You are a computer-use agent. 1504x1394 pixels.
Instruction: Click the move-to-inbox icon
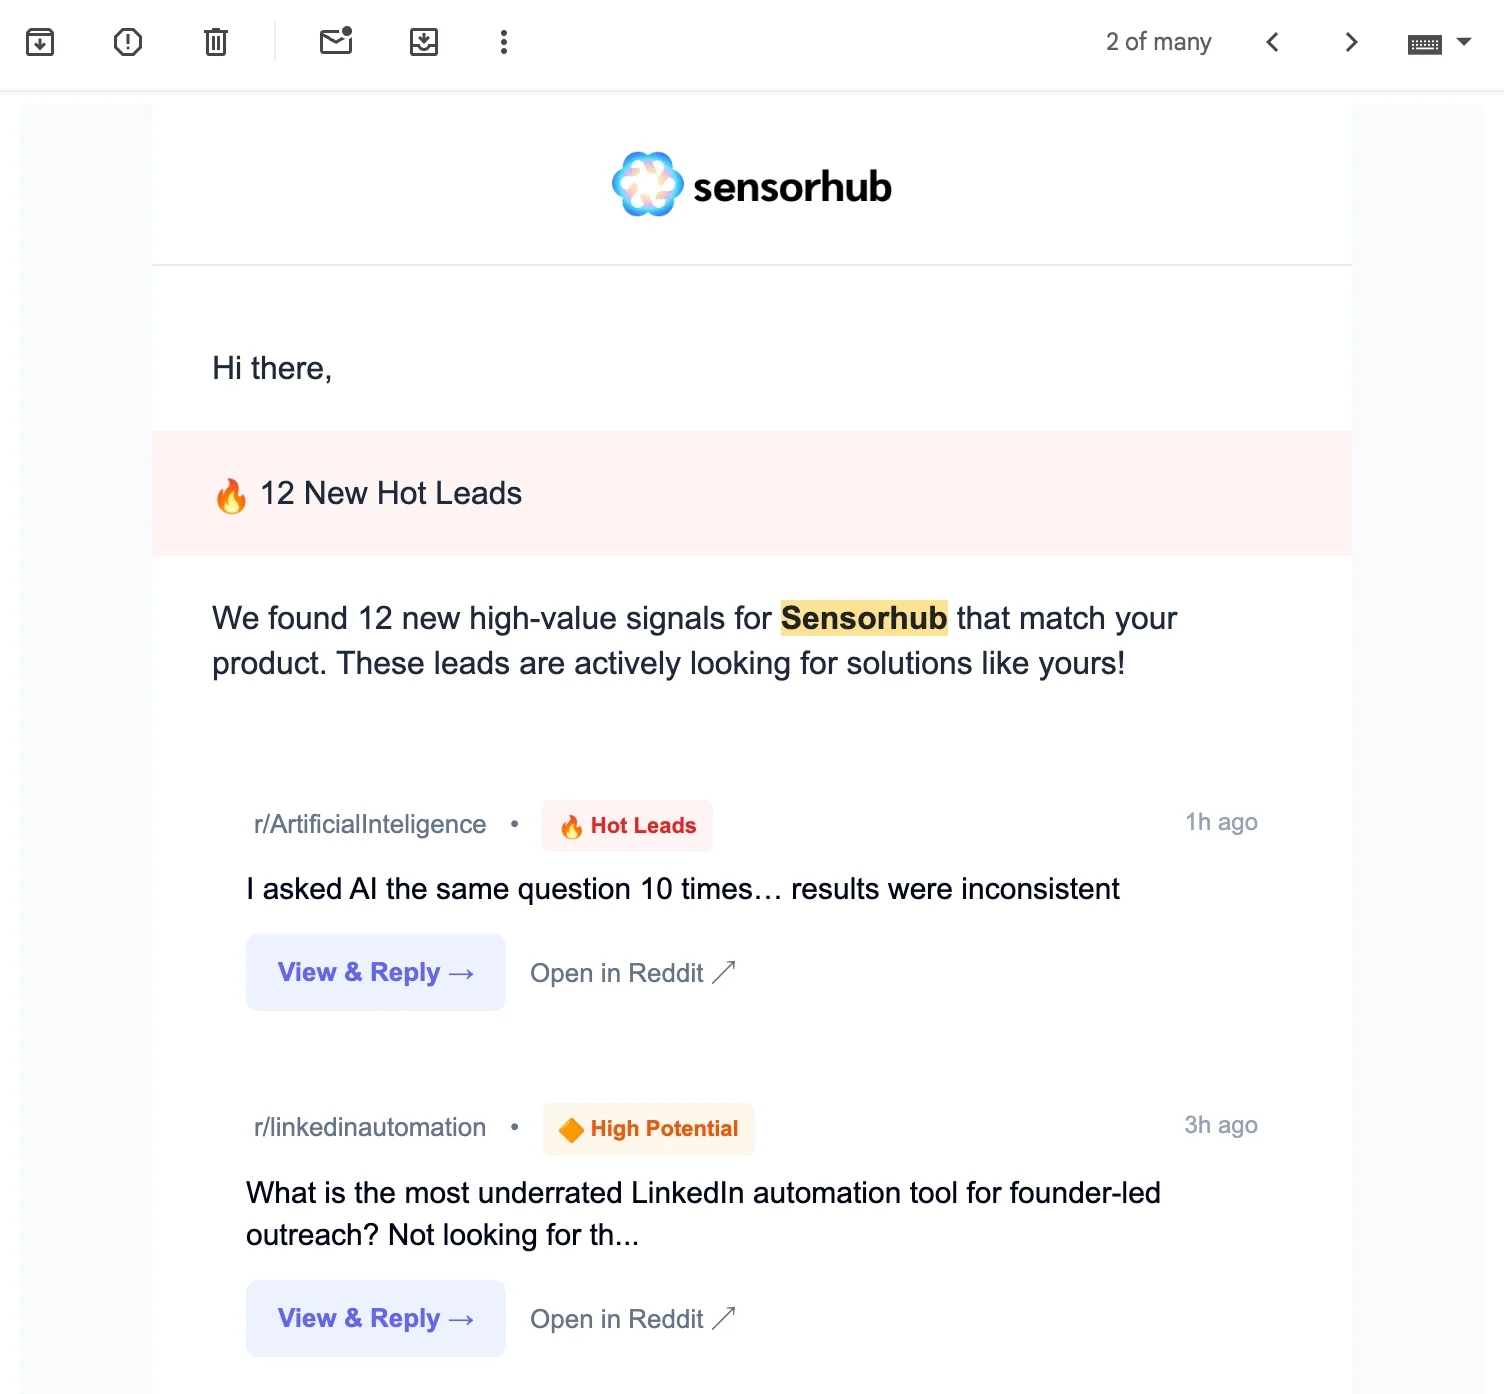(x=424, y=42)
